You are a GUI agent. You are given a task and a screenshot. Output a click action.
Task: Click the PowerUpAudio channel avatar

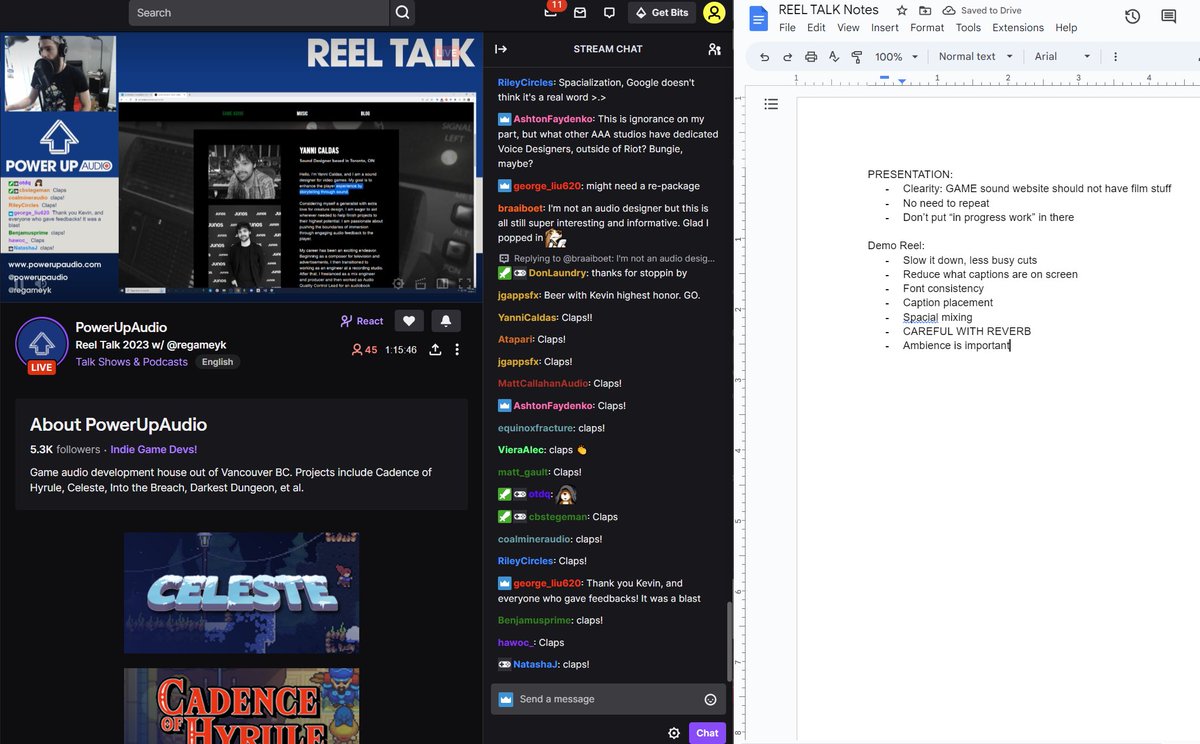(41, 343)
